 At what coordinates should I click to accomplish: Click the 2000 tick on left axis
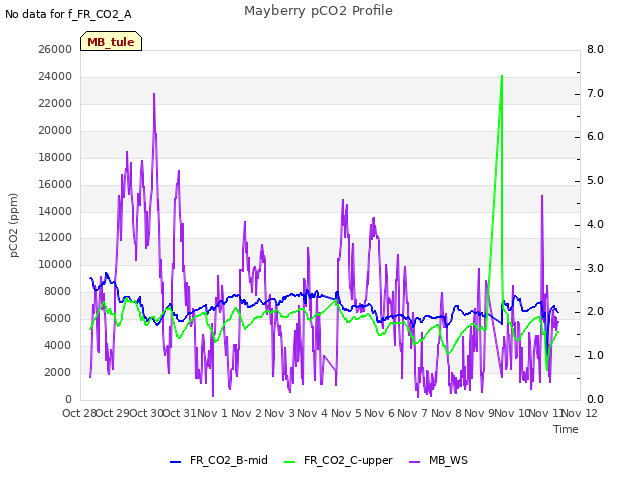(x=58, y=372)
